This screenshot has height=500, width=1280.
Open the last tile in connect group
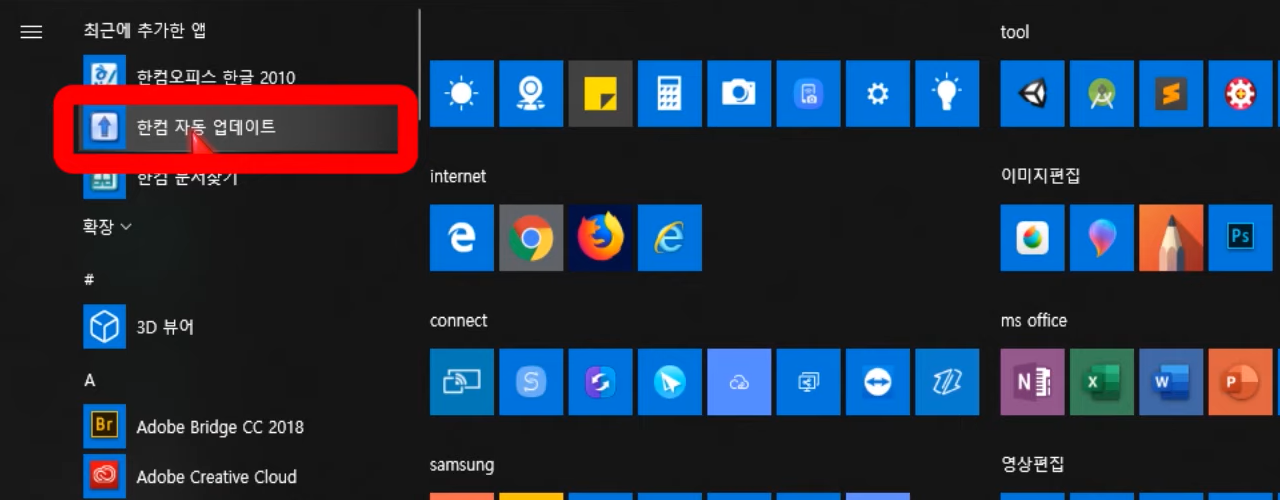(x=946, y=382)
